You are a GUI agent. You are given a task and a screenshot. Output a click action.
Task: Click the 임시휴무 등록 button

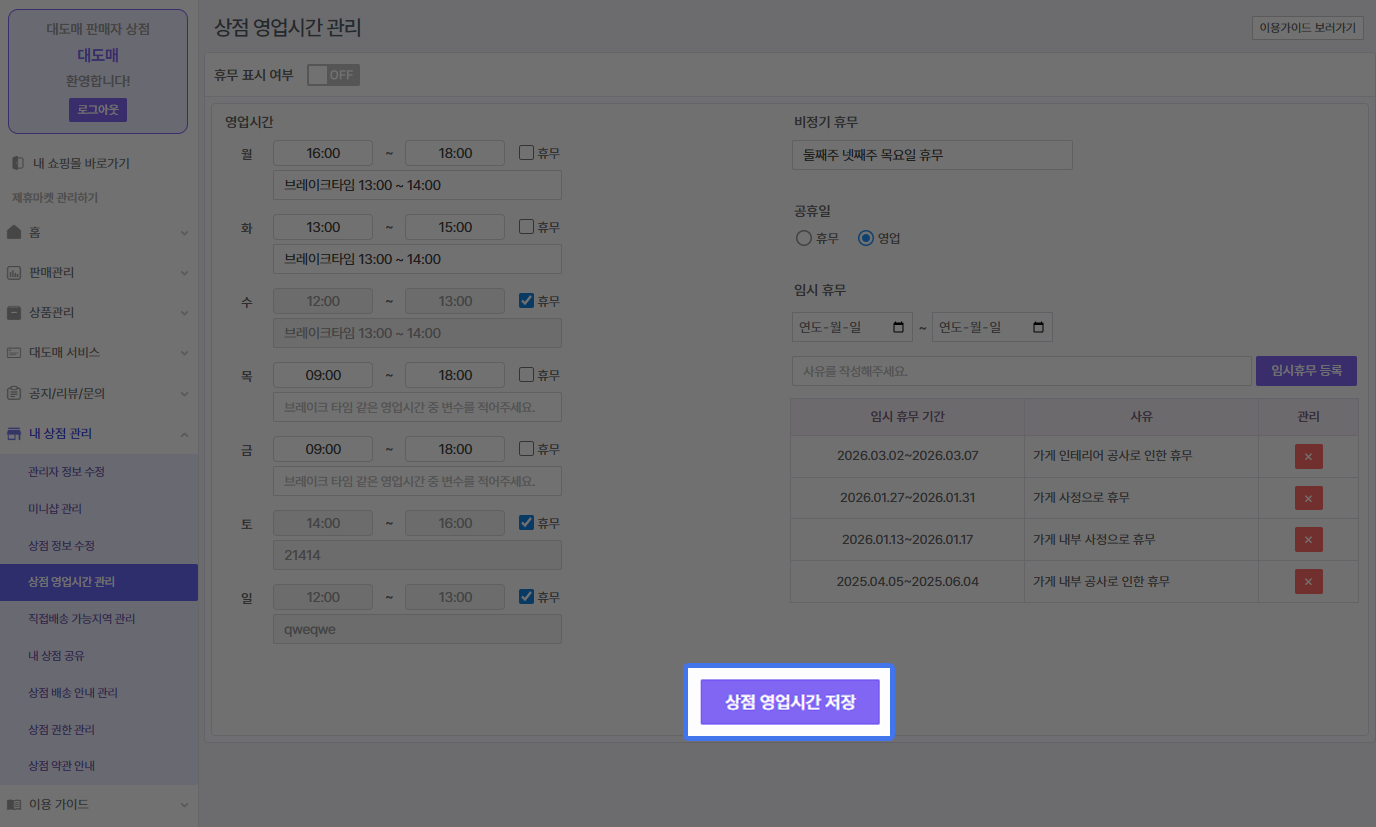pyautogui.click(x=1306, y=371)
